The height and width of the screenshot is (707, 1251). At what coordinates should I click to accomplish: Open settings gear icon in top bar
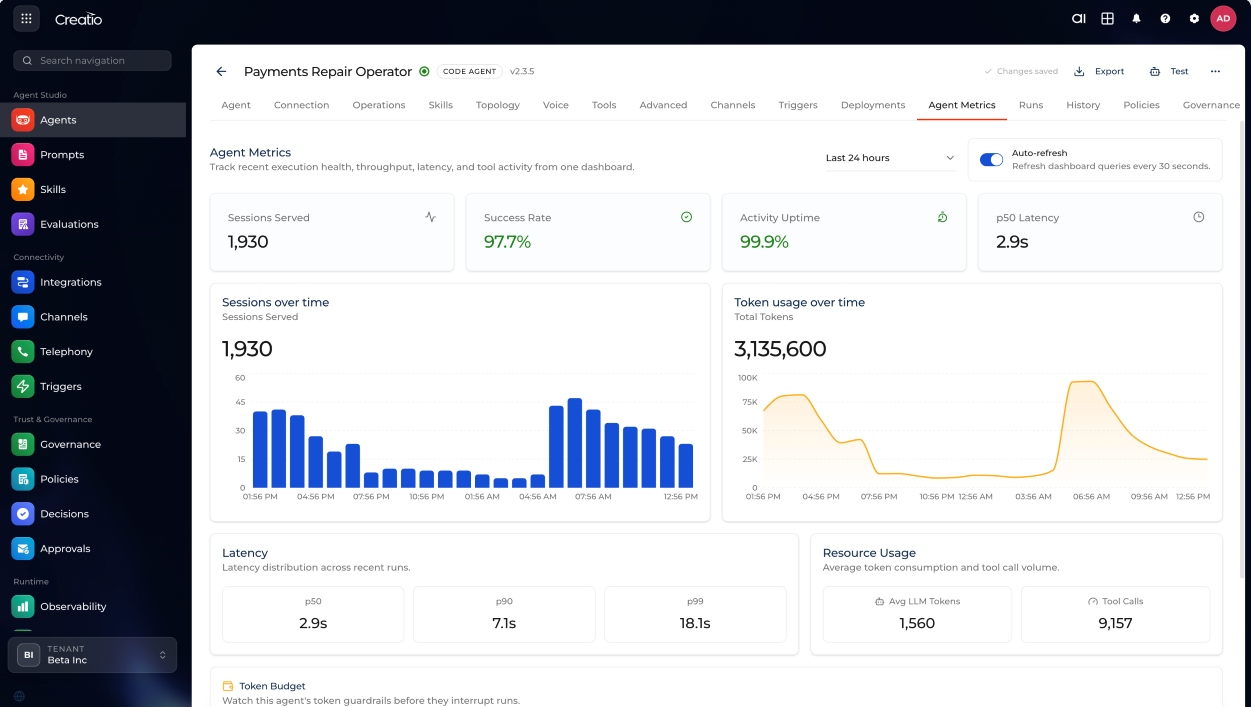1194,19
